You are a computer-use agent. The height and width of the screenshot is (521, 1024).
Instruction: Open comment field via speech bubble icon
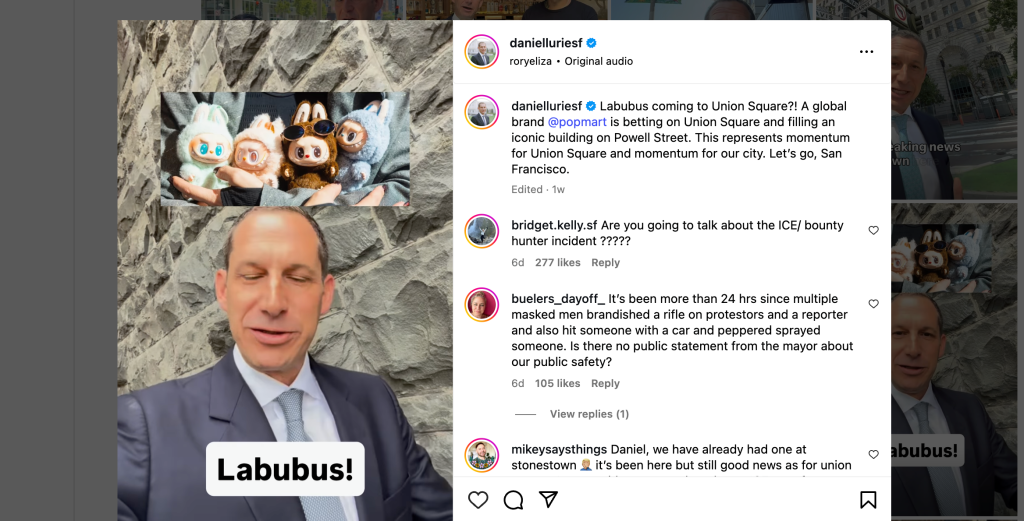pyautogui.click(x=513, y=500)
